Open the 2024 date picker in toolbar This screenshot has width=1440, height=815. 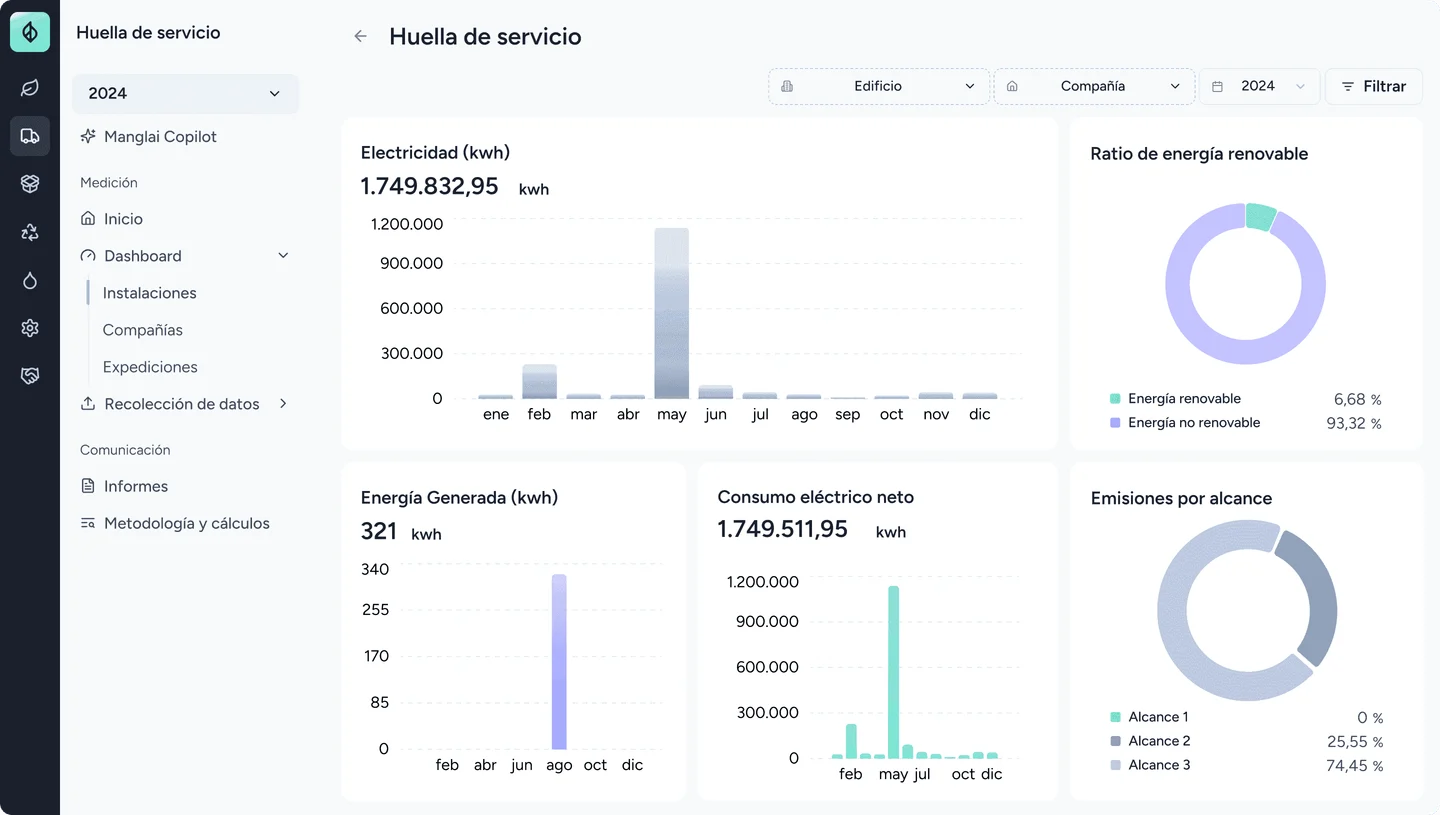point(1260,86)
